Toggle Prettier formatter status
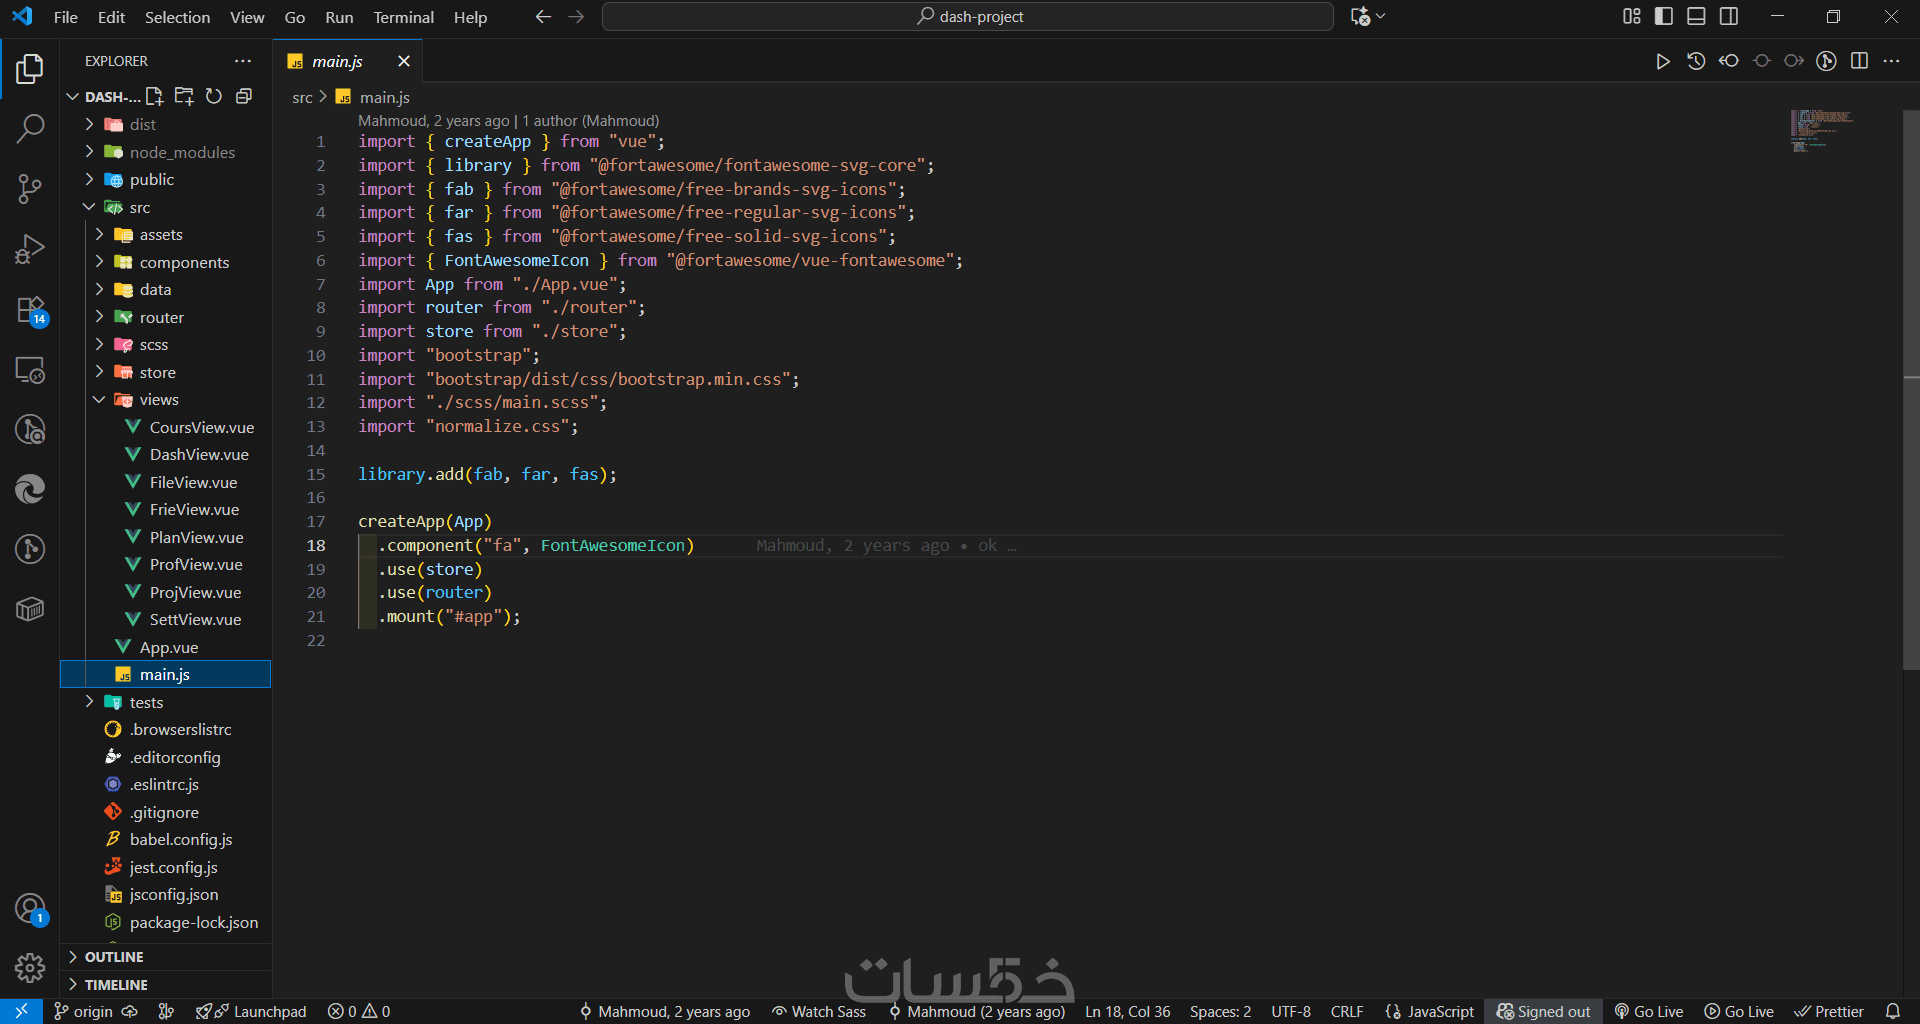Screen dimensions: 1920x1024 (1829, 1011)
